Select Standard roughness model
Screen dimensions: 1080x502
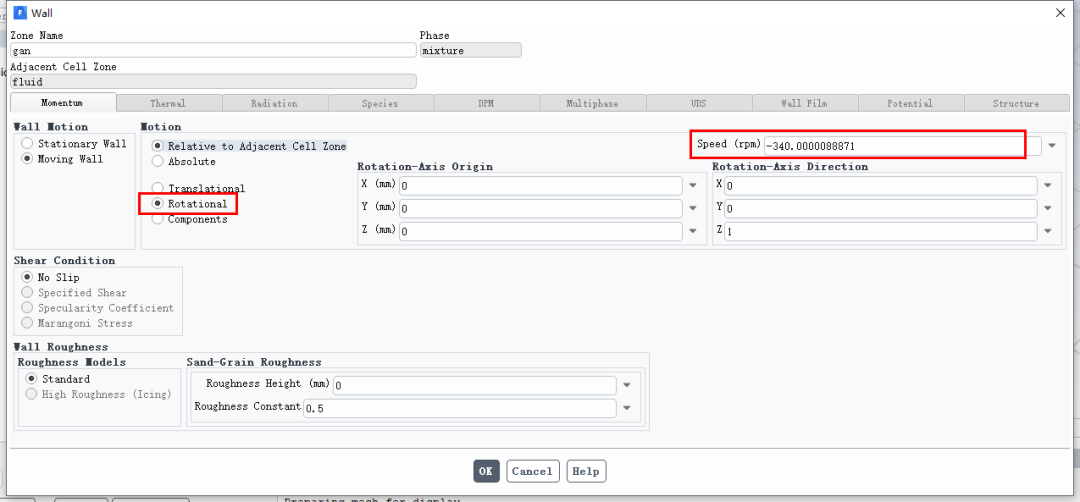31,379
